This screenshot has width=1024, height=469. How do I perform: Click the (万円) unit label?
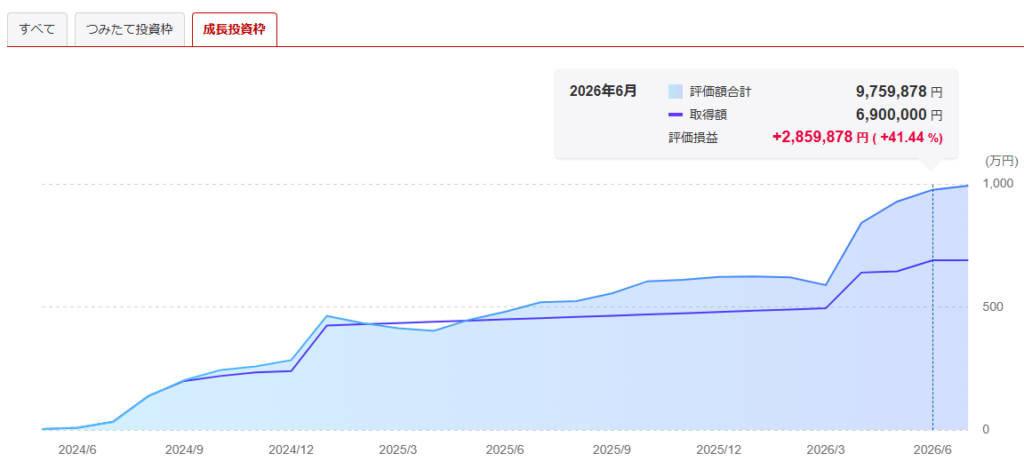1000,161
